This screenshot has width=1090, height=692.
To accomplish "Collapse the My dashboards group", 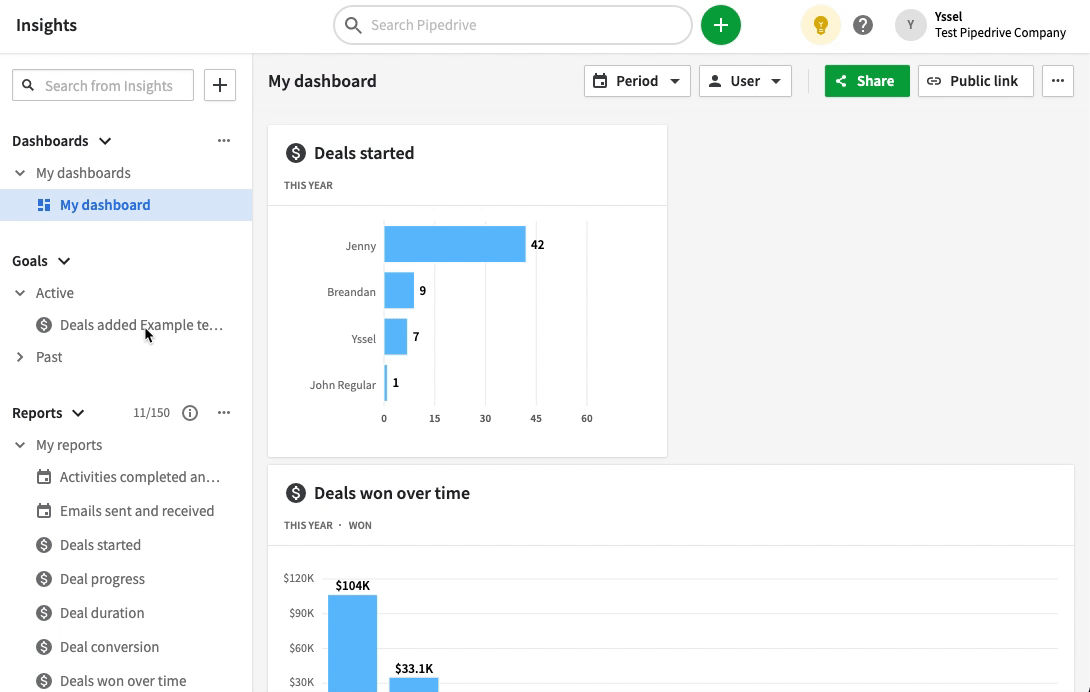I will point(19,172).
